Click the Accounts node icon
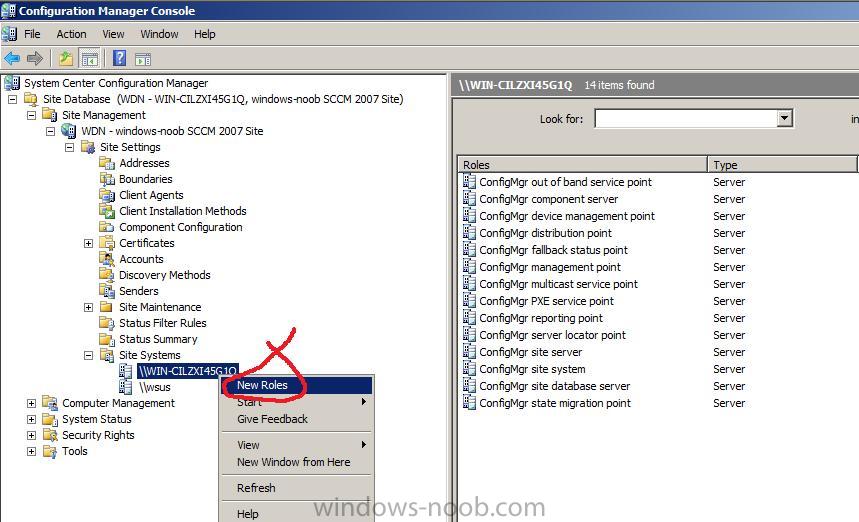The width and height of the screenshot is (859, 522). (x=107, y=259)
